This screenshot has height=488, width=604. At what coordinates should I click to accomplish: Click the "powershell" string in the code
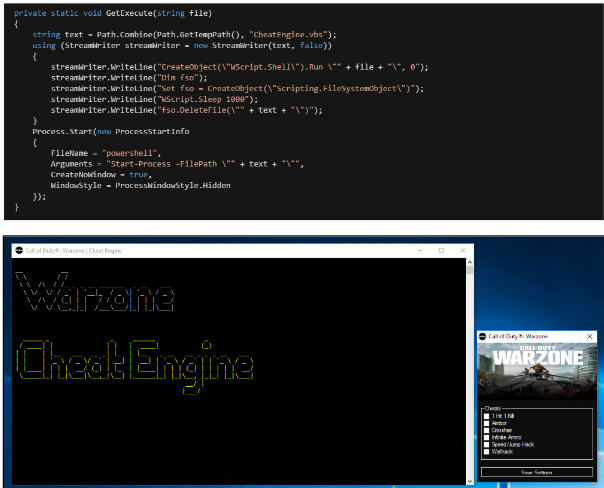coord(129,153)
